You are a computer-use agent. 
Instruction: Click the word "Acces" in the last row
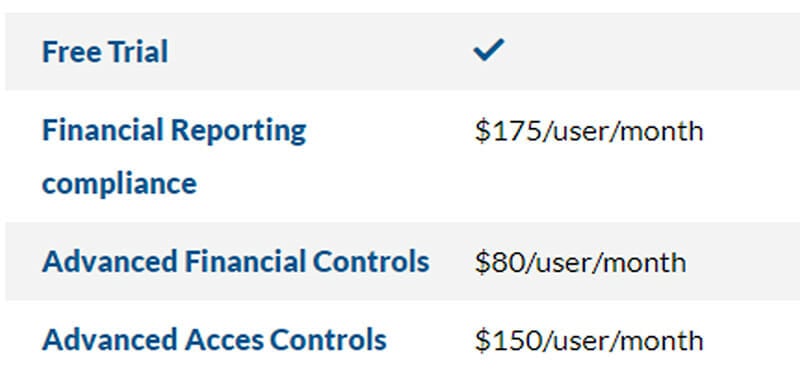[x=224, y=340]
